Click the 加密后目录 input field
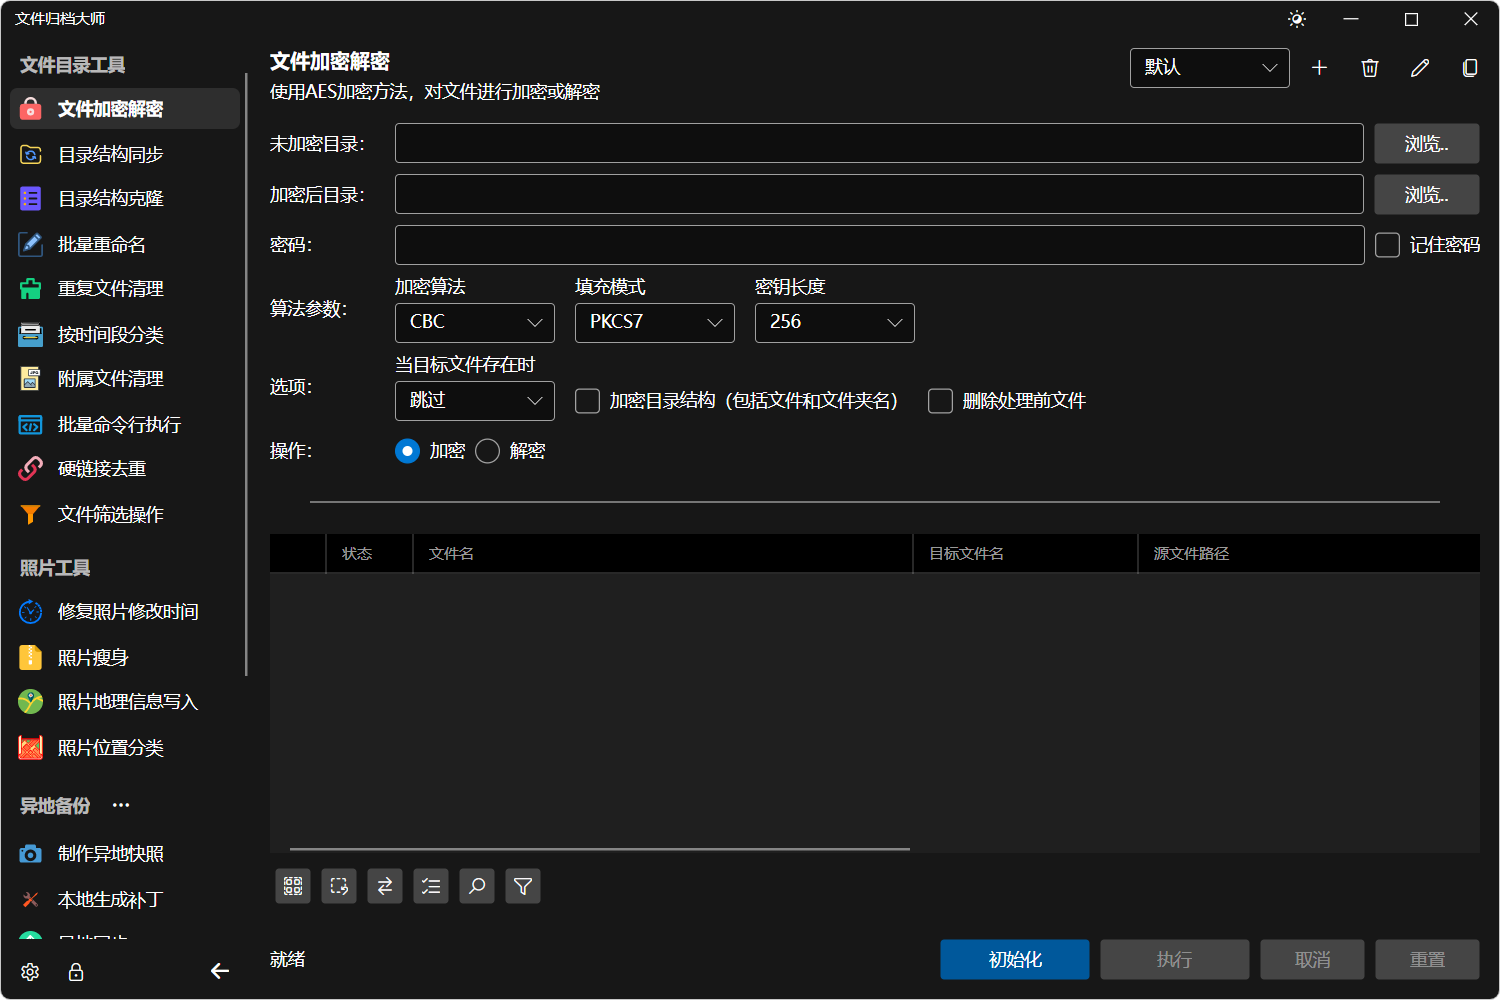1500x1000 pixels. point(879,194)
